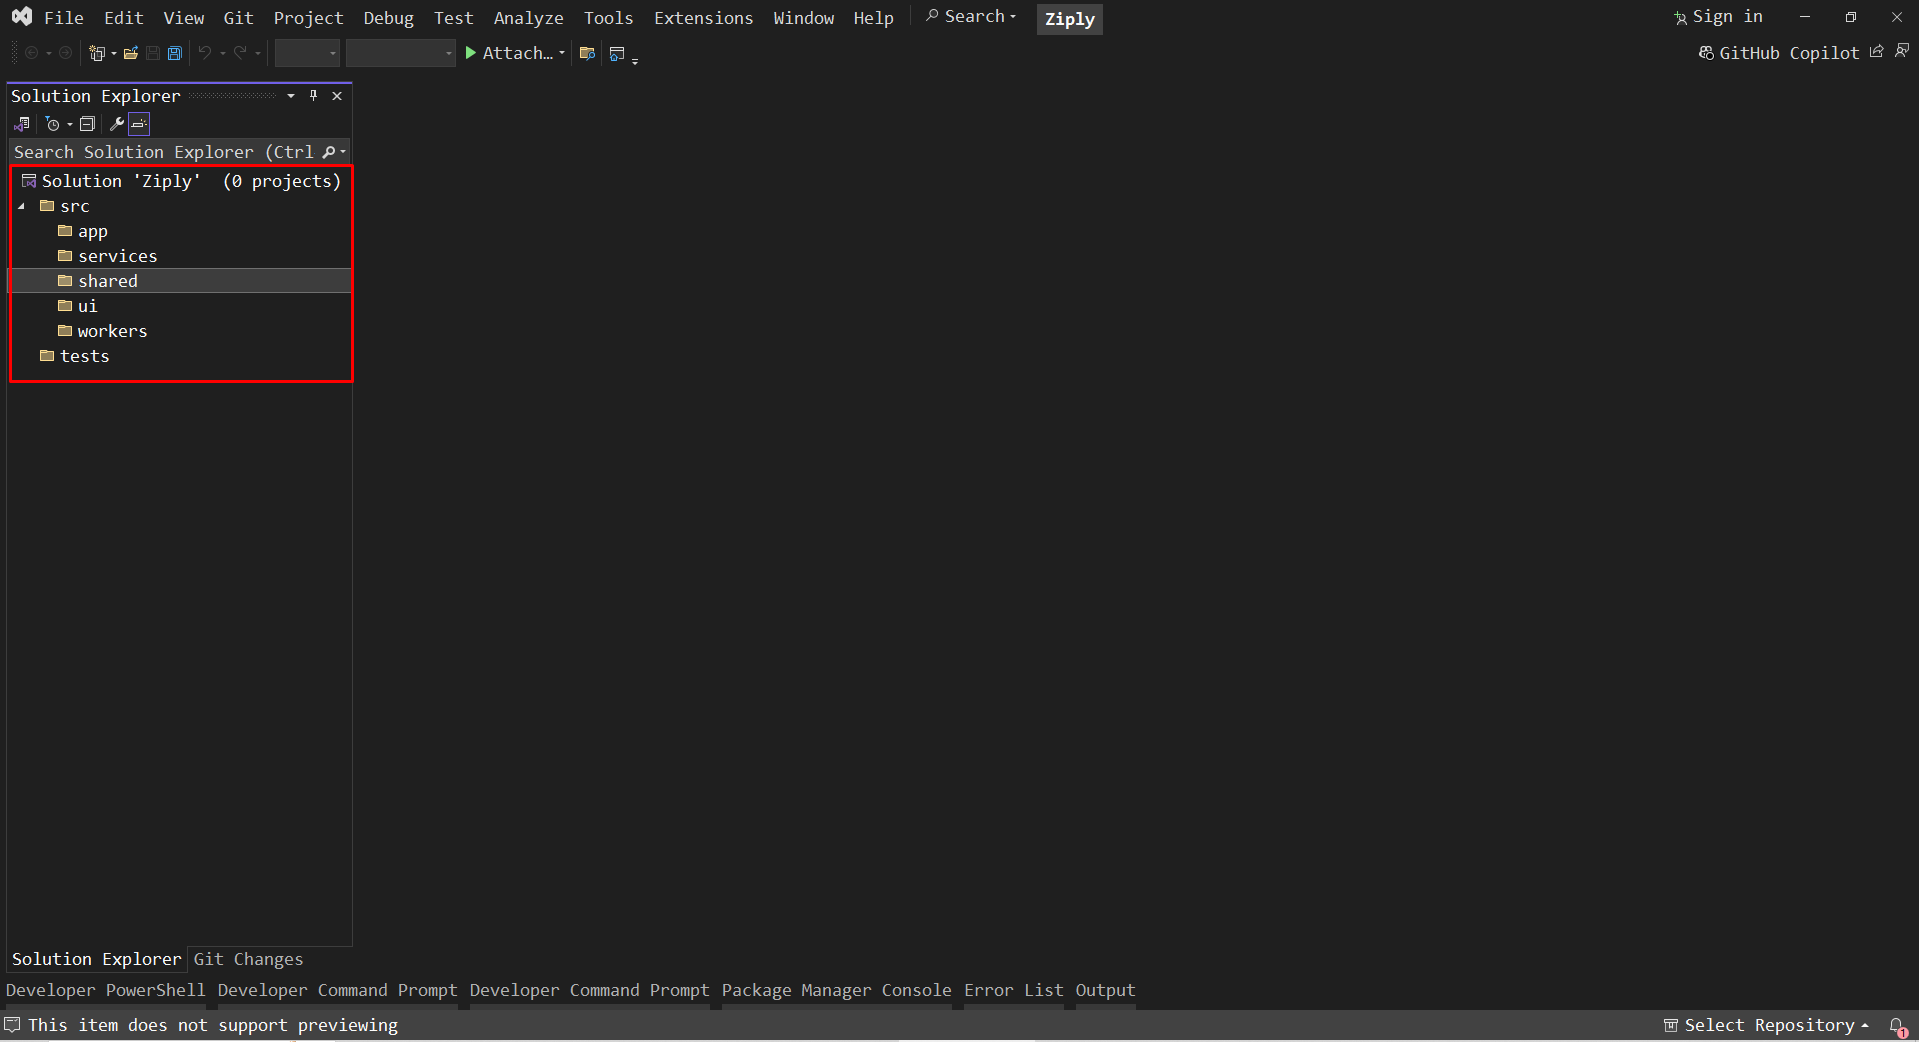Viewport: 1919px width, 1042px height.
Task: Open notifications bell in status bar
Action: point(1897,1026)
